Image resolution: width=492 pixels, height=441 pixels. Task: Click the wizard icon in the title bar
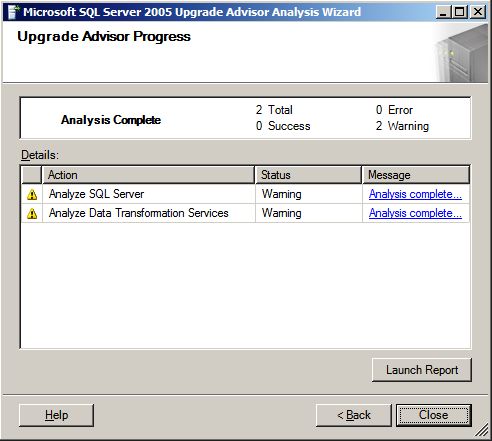tap(13, 12)
